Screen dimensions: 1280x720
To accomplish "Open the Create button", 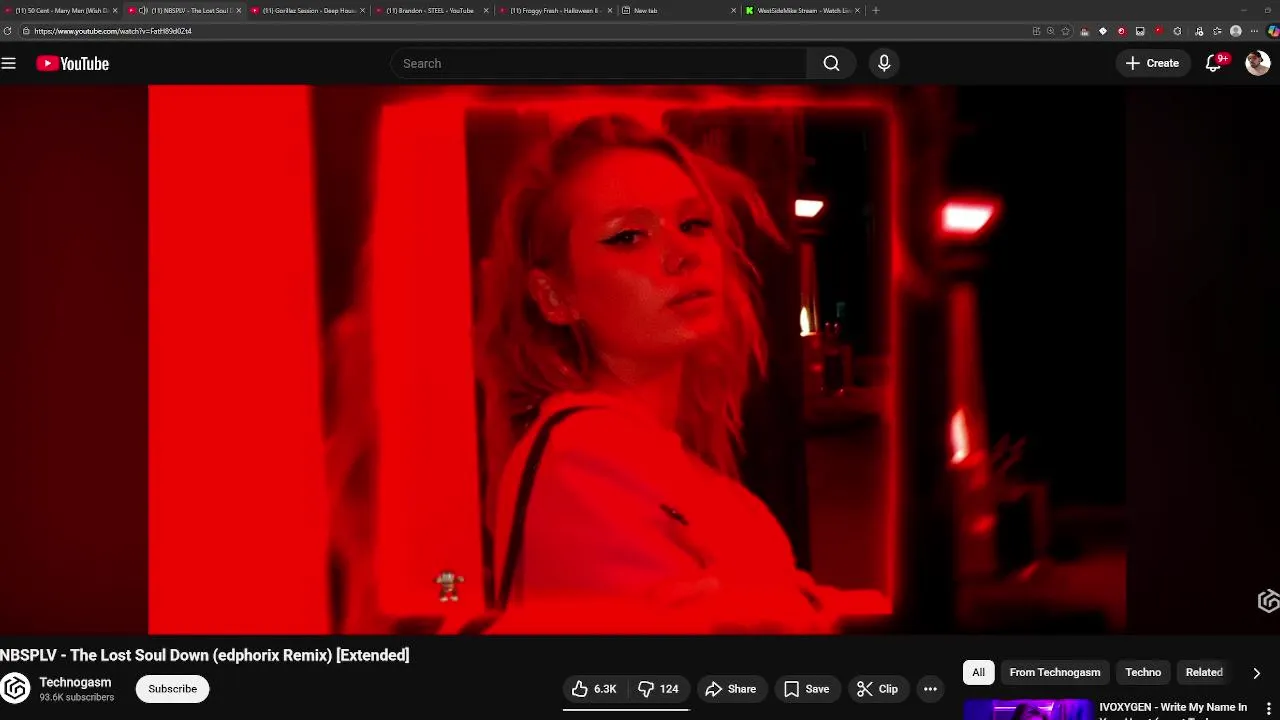I will pyautogui.click(x=1152, y=63).
